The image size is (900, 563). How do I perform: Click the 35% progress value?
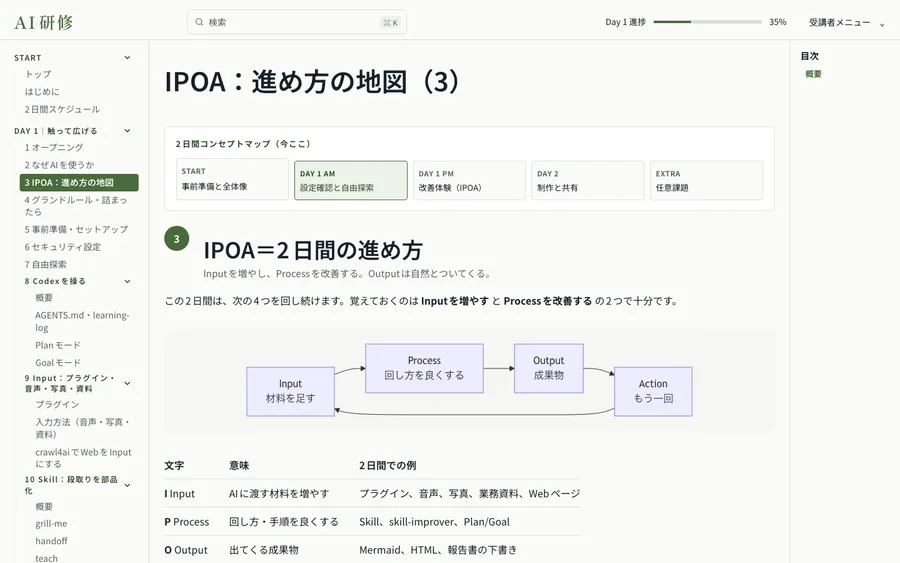pyautogui.click(x=778, y=22)
